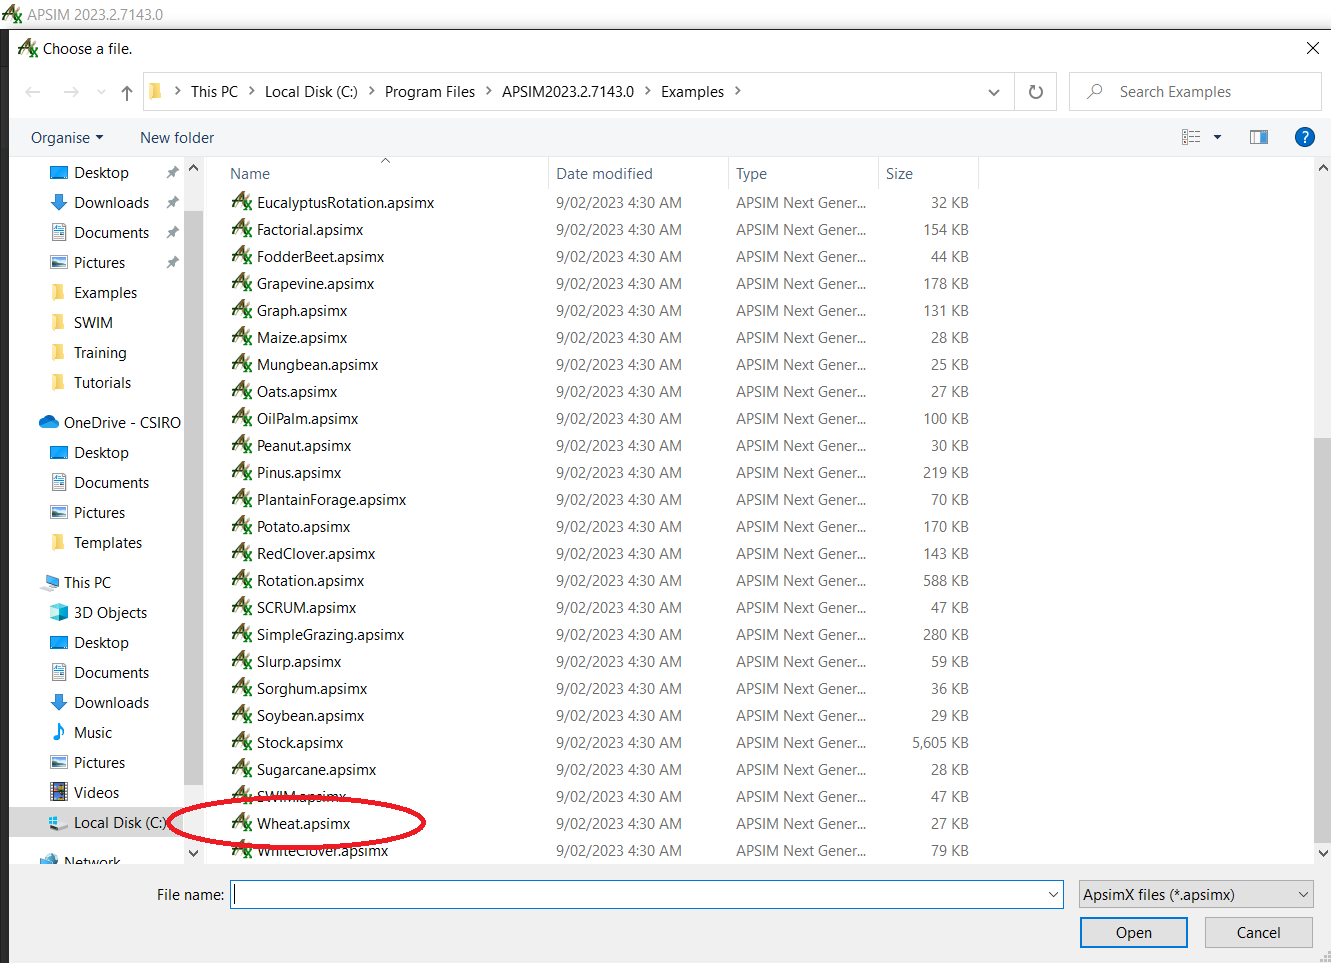Image resolution: width=1331 pixels, height=963 pixels.
Task: Cancel the file chooser dialog
Action: coord(1258,933)
